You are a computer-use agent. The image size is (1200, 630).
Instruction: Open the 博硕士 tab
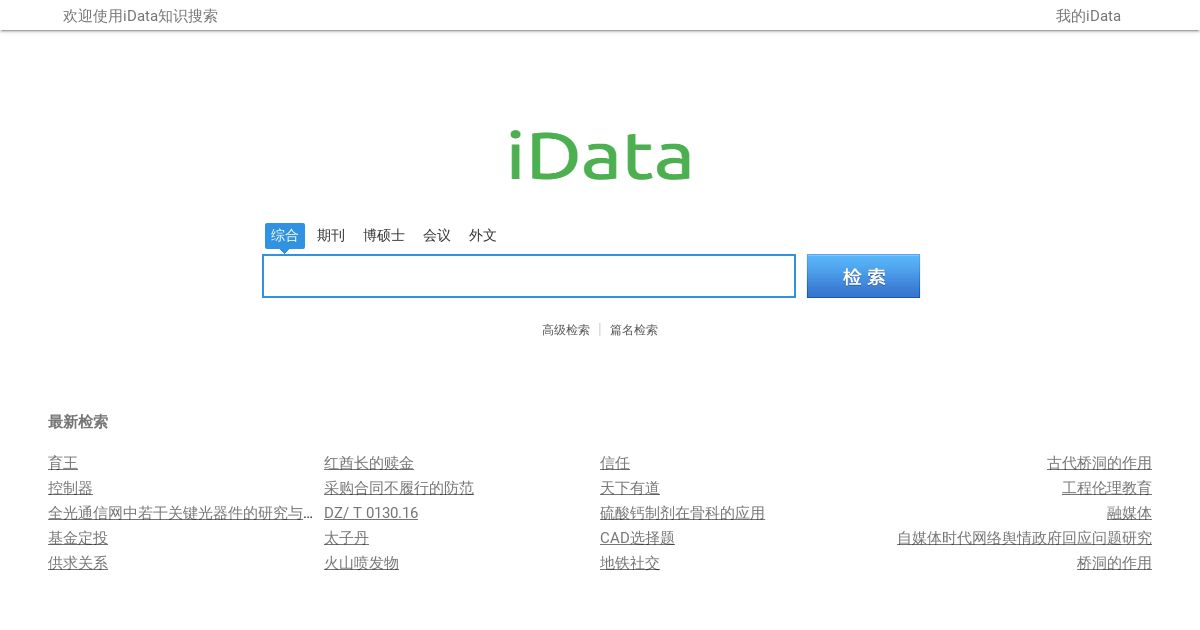384,236
